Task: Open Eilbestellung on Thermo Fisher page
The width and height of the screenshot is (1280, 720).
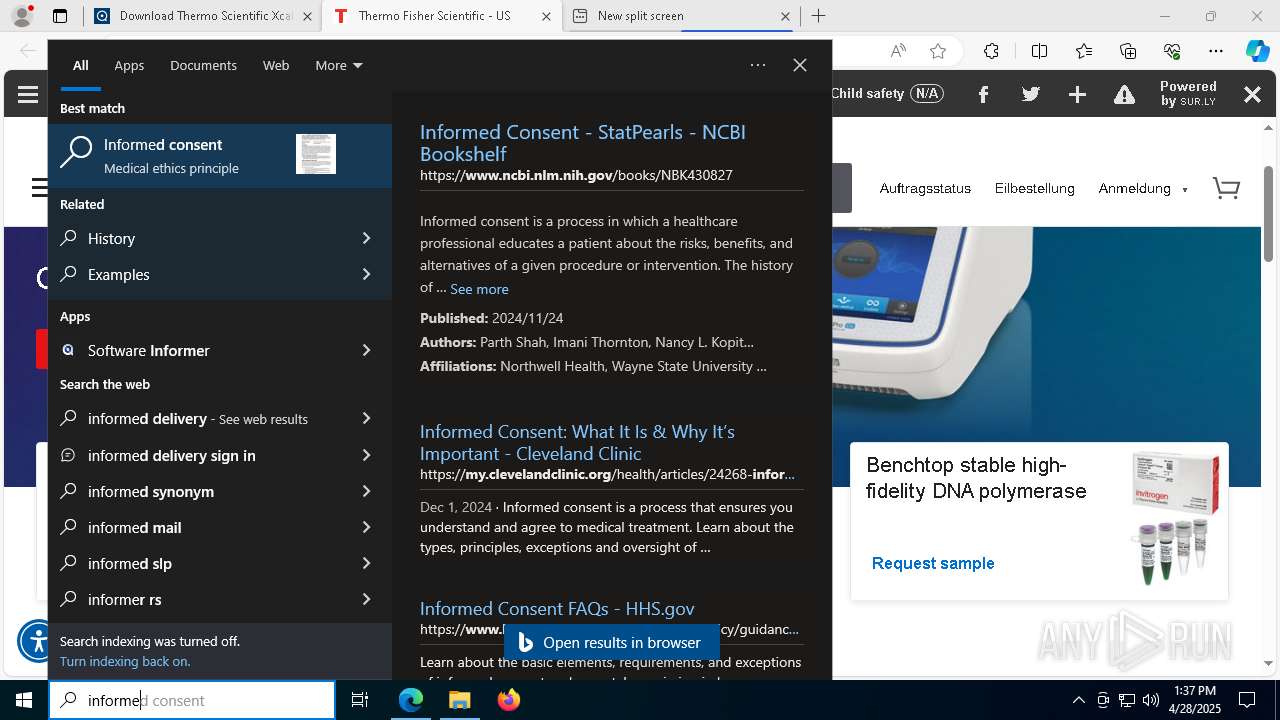Action: (x=1034, y=188)
